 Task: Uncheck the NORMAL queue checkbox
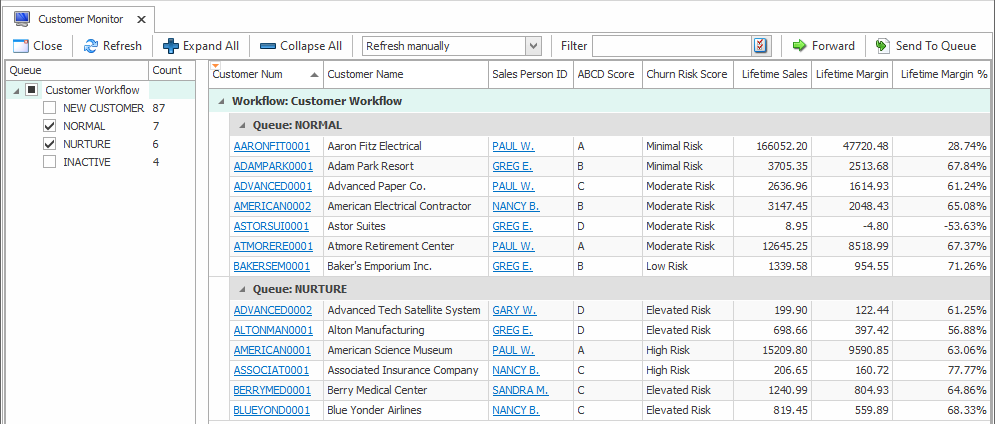[x=50, y=126]
